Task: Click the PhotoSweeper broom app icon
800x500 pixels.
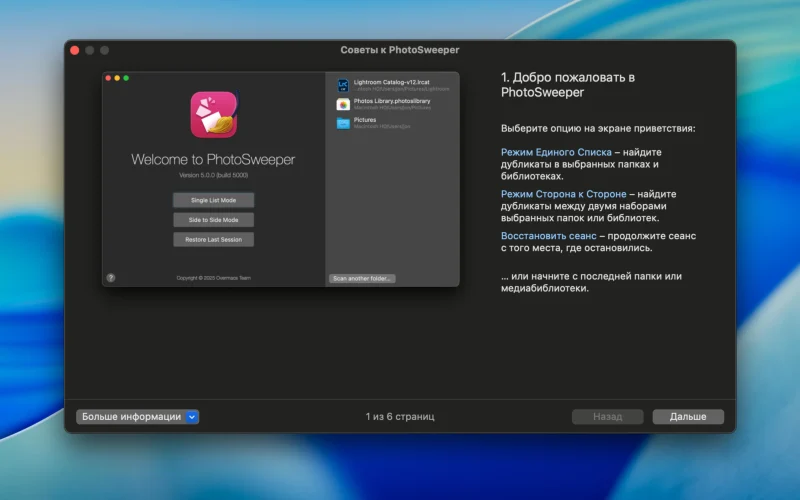Action: point(214,115)
